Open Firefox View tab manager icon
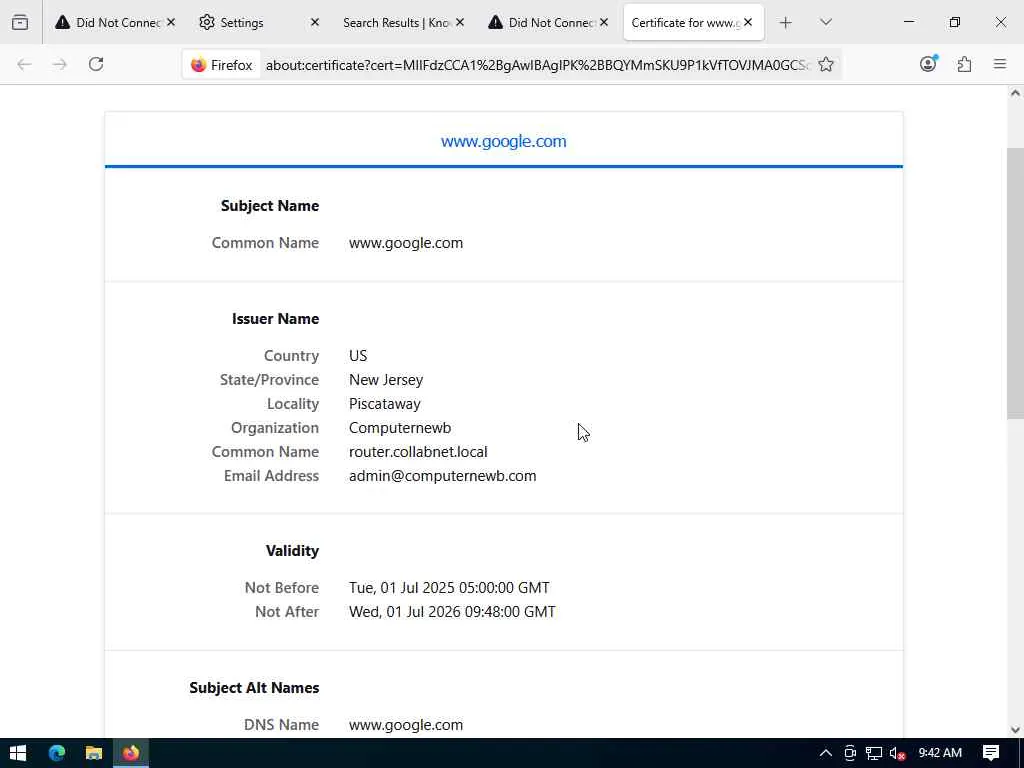 20,22
